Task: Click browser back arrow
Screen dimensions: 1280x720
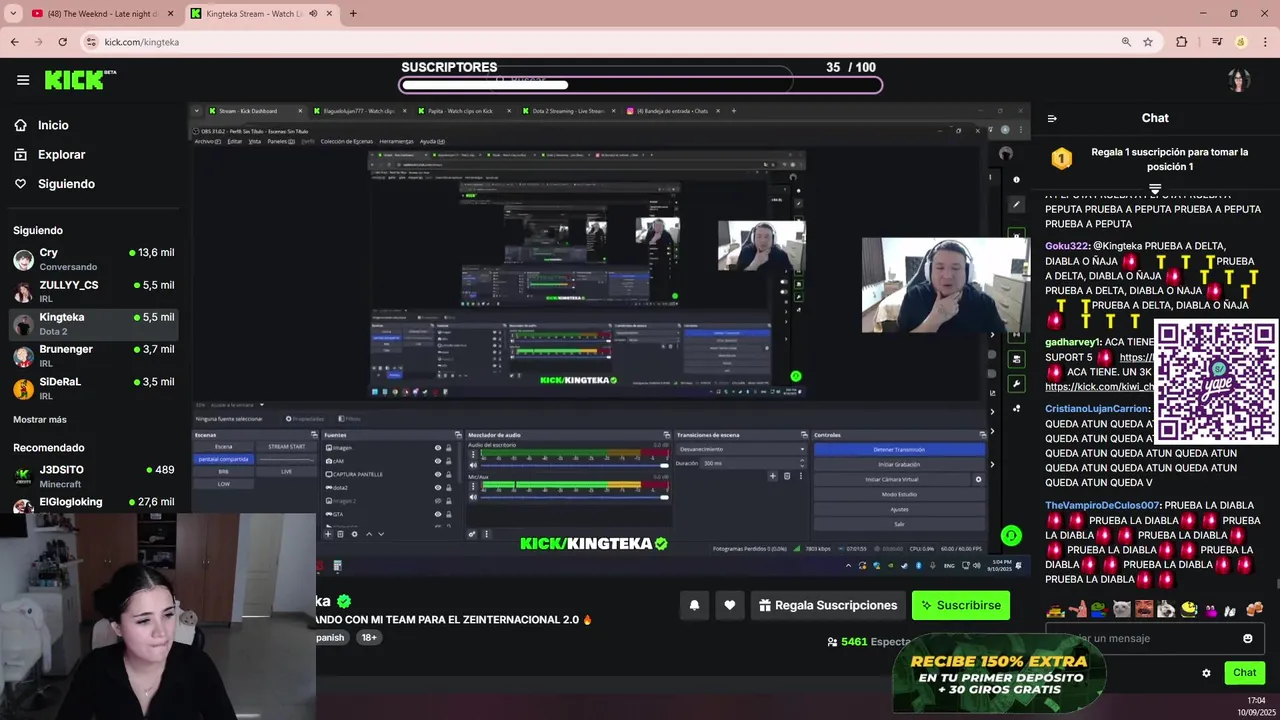Action: (x=14, y=42)
